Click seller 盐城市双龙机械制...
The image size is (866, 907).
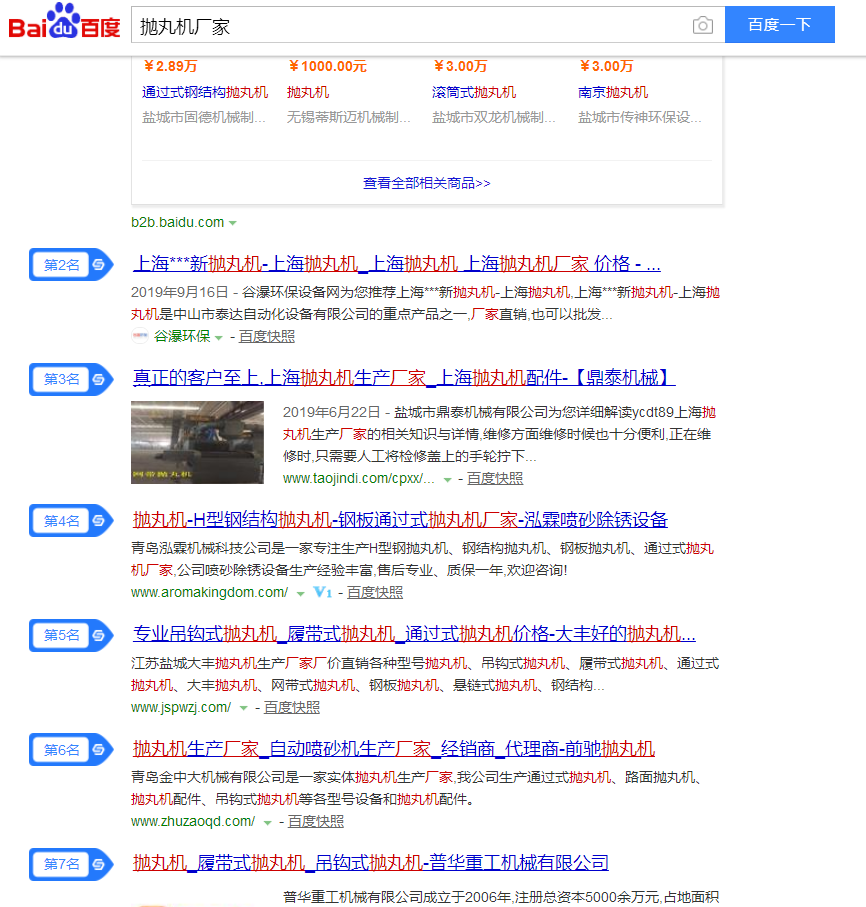click(x=493, y=117)
